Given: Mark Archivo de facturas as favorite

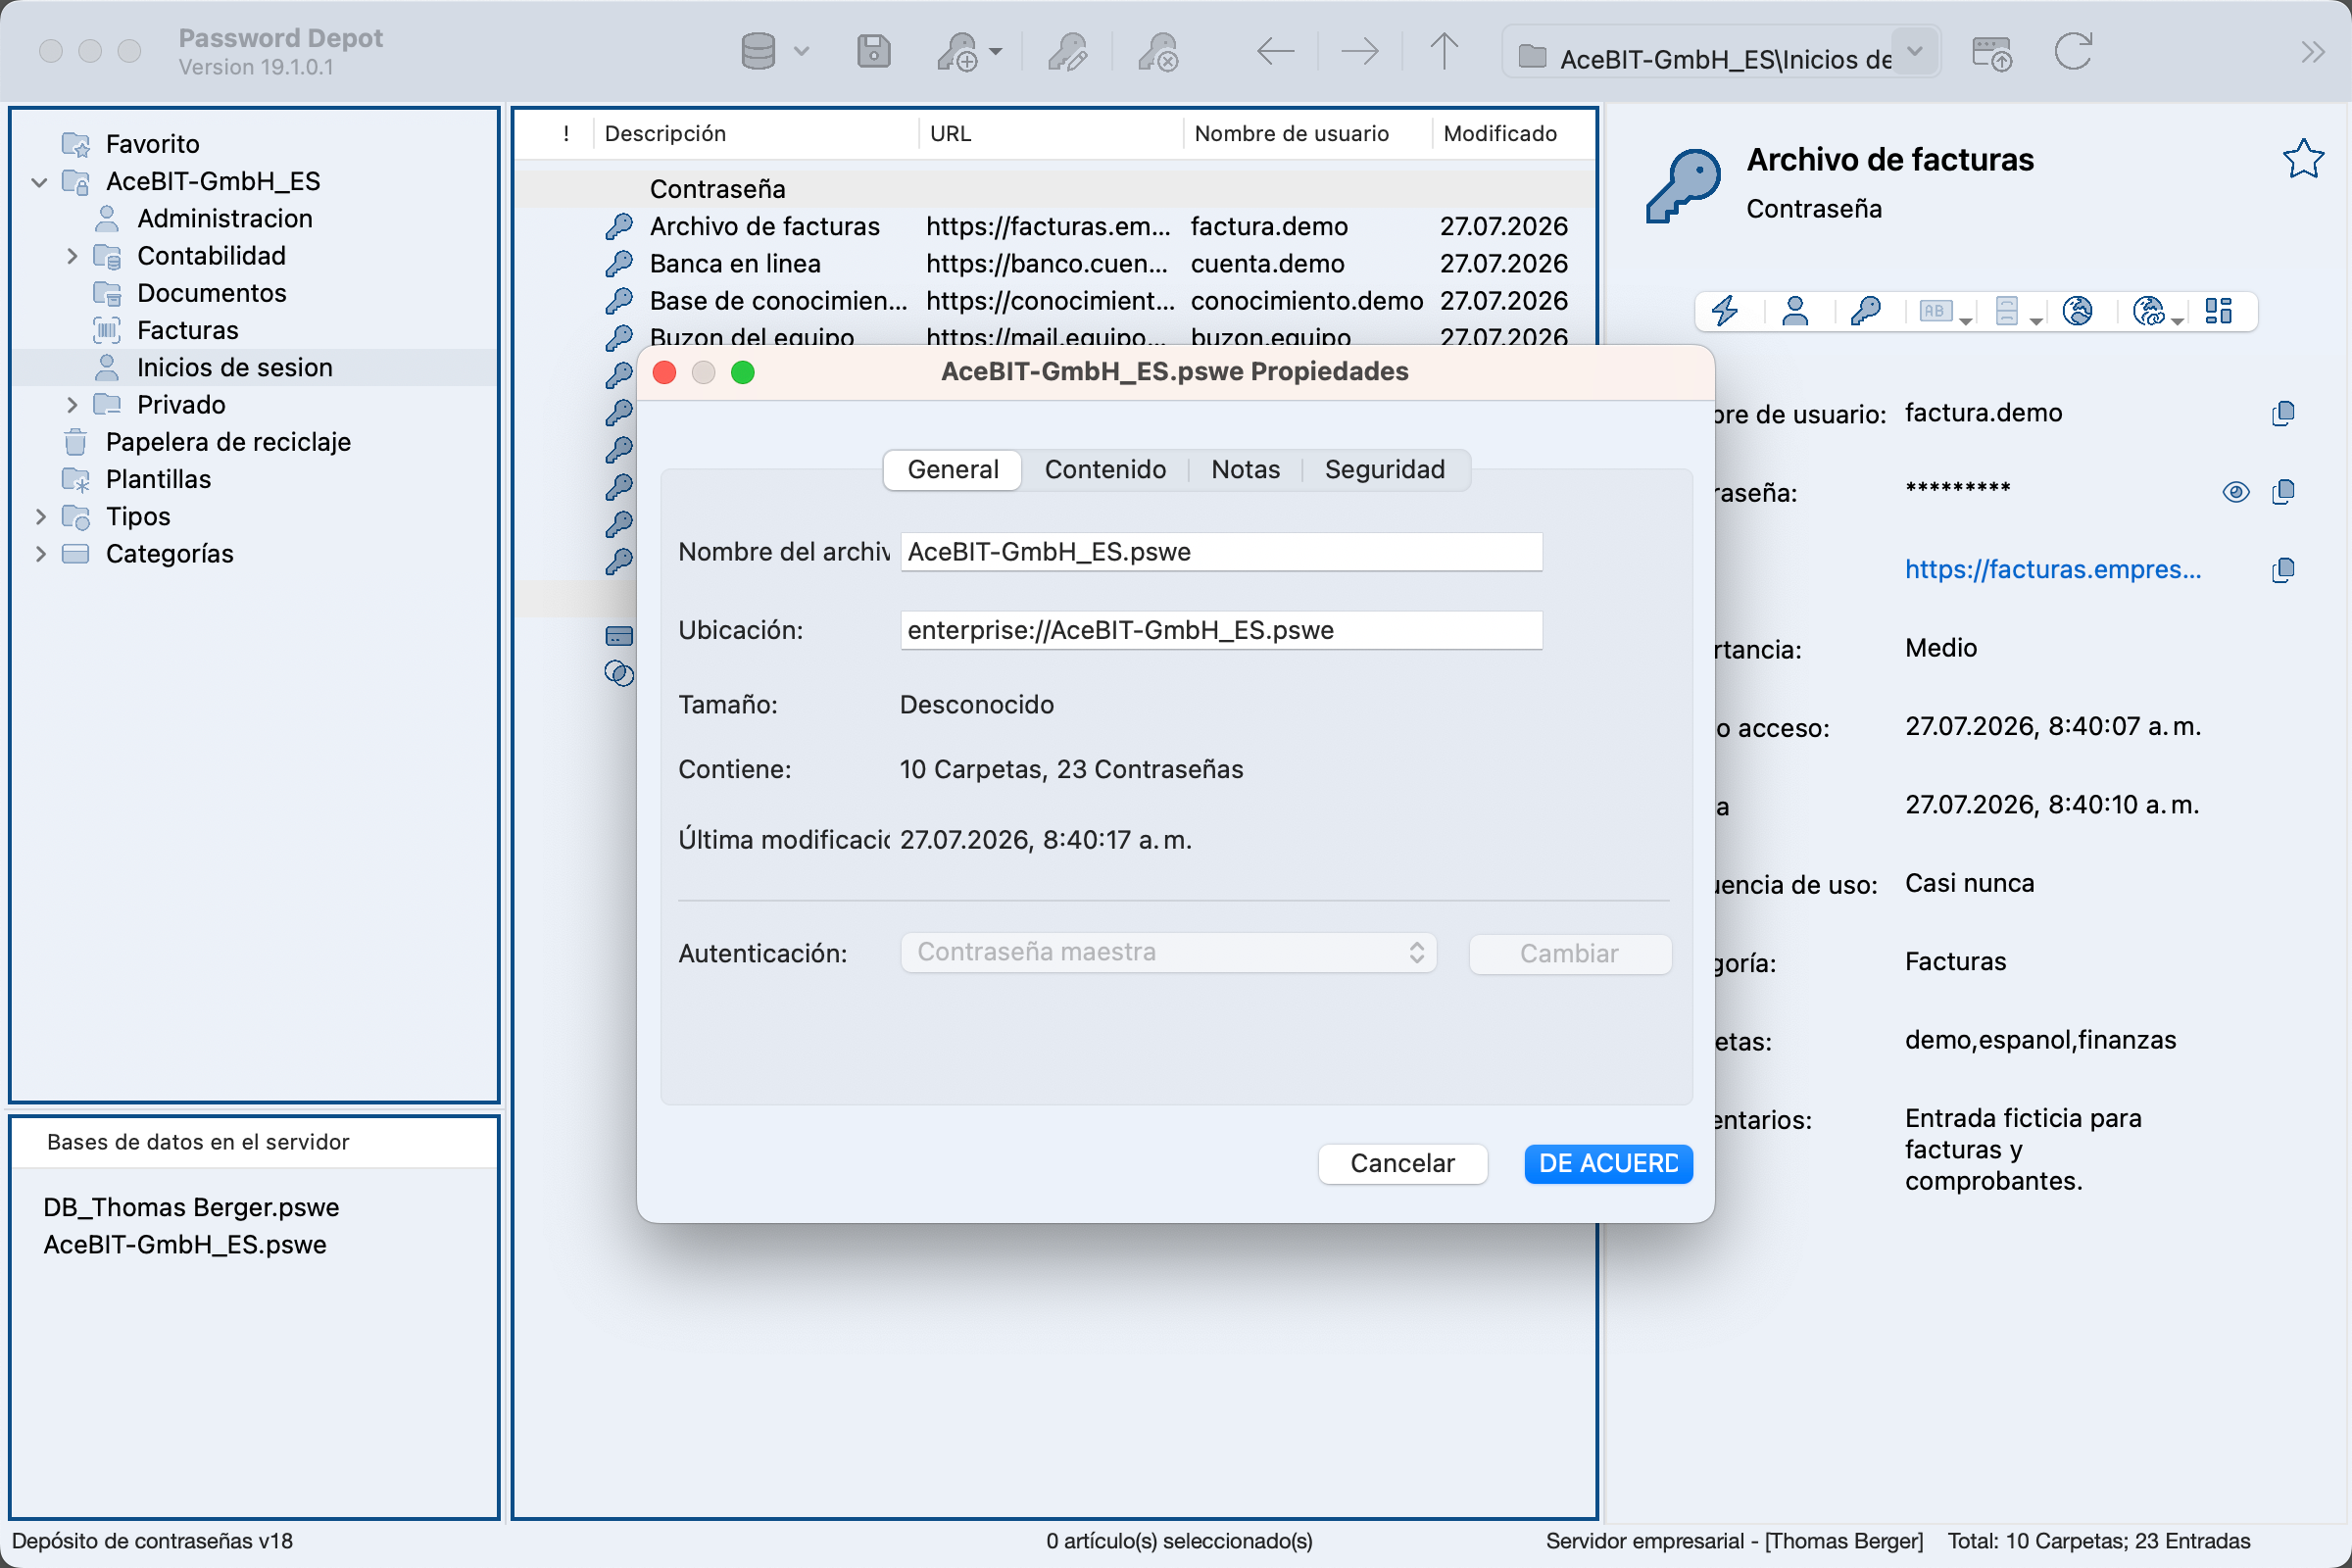Looking at the screenshot, I should [2303, 158].
